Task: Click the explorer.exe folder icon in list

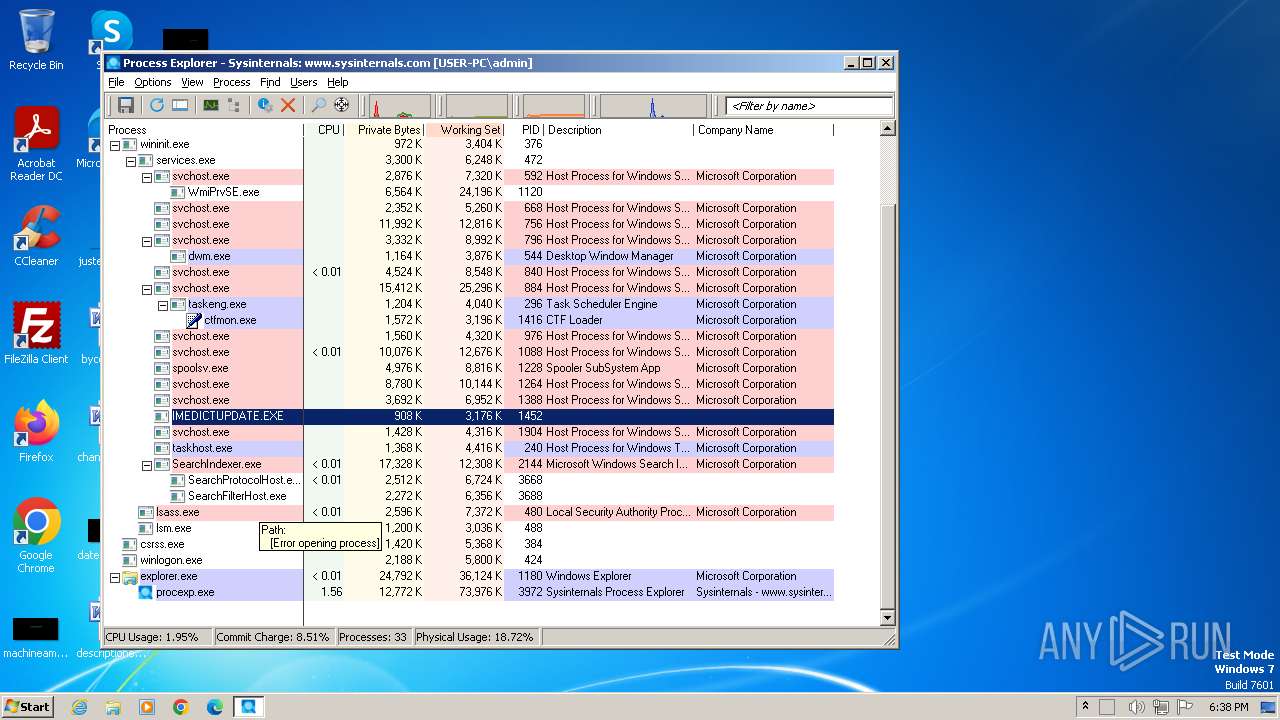Action: pyautogui.click(x=130, y=577)
